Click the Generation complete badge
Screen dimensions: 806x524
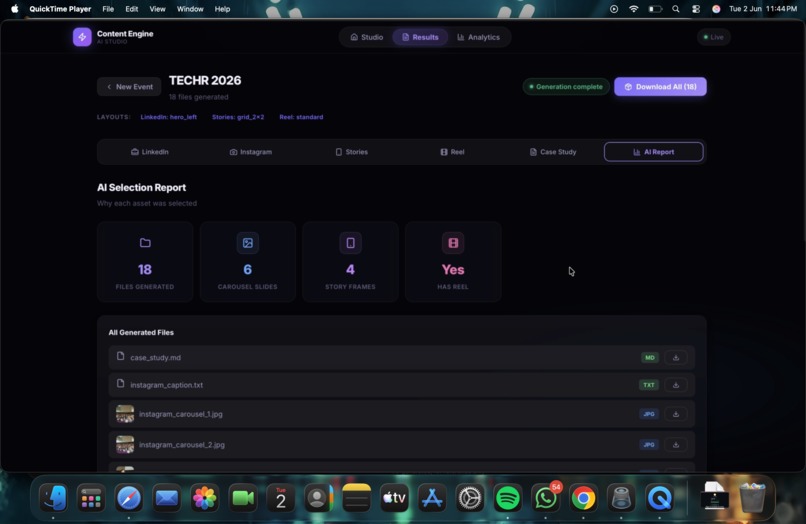pos(566,87)
